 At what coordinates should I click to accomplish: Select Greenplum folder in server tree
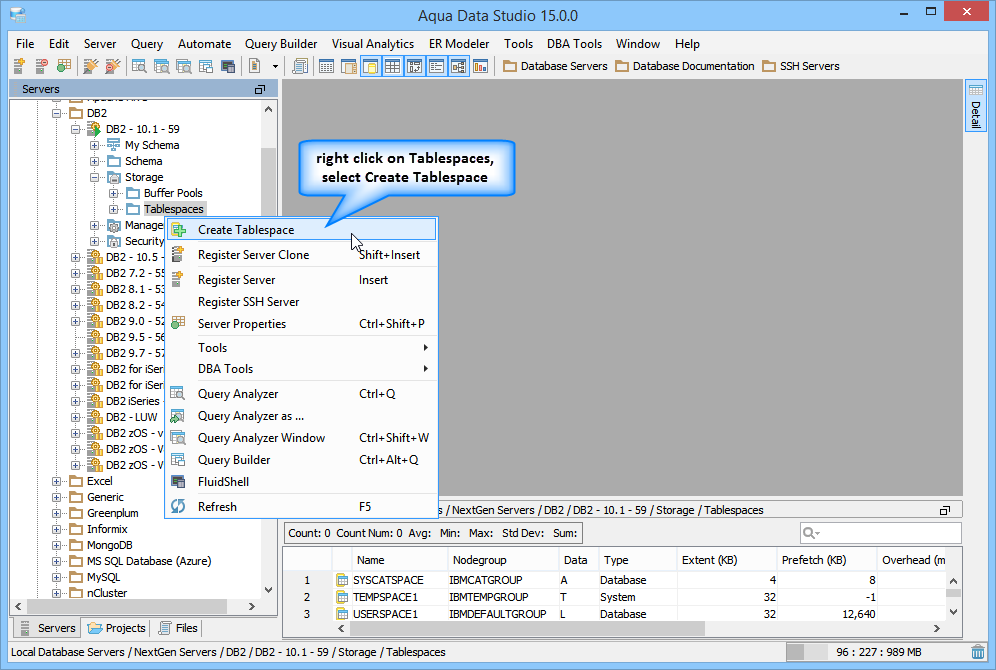(112, 513)
